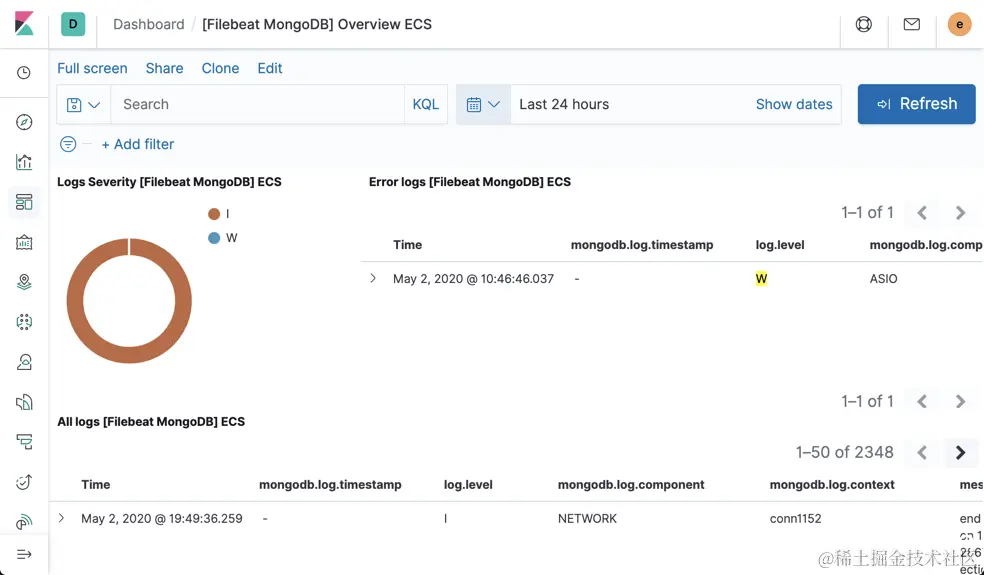The width and height of the screenshot is (984, 575).
Task: Open Dashboard icon in sidebar
Action: click(24, 202)
